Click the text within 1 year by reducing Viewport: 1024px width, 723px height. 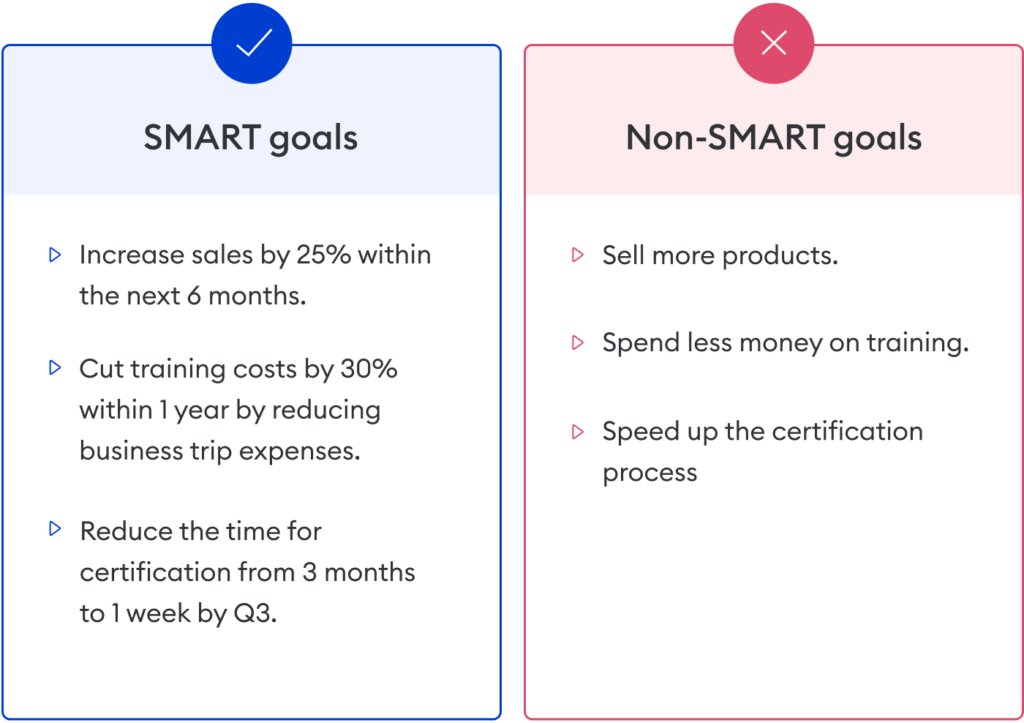coord(230,411)
